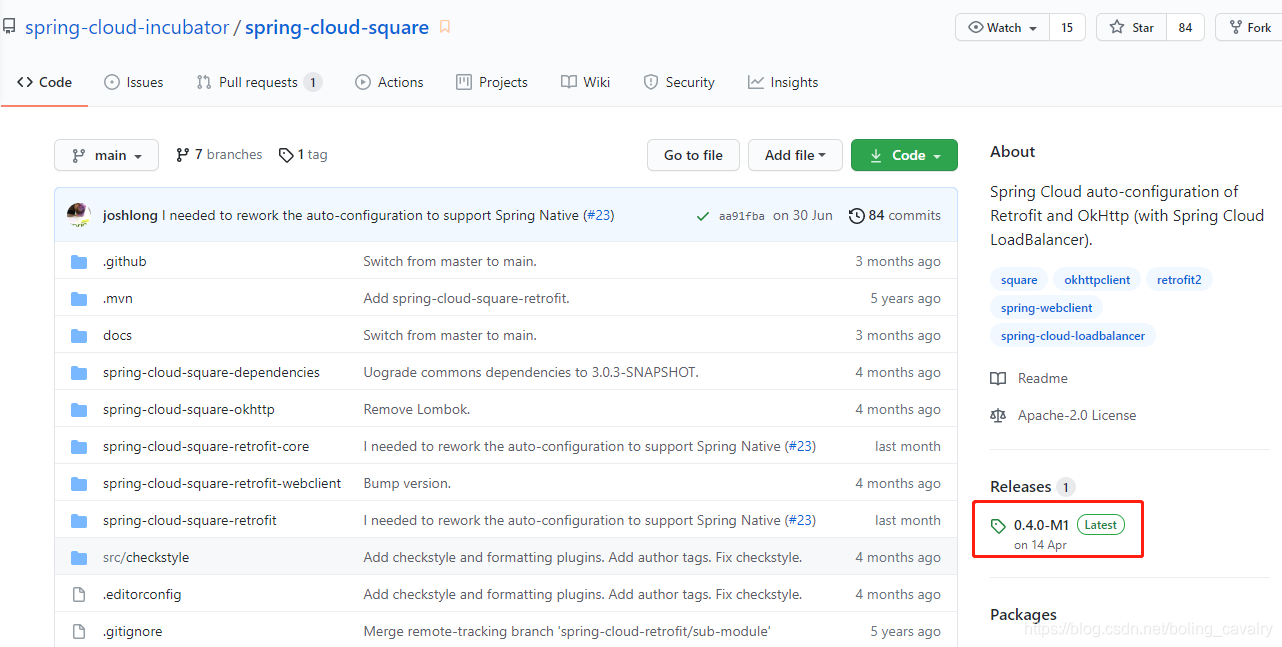Click the docs folder icon
The image size is (1282, 647).
pyautogui.click(x=79, y=336)
